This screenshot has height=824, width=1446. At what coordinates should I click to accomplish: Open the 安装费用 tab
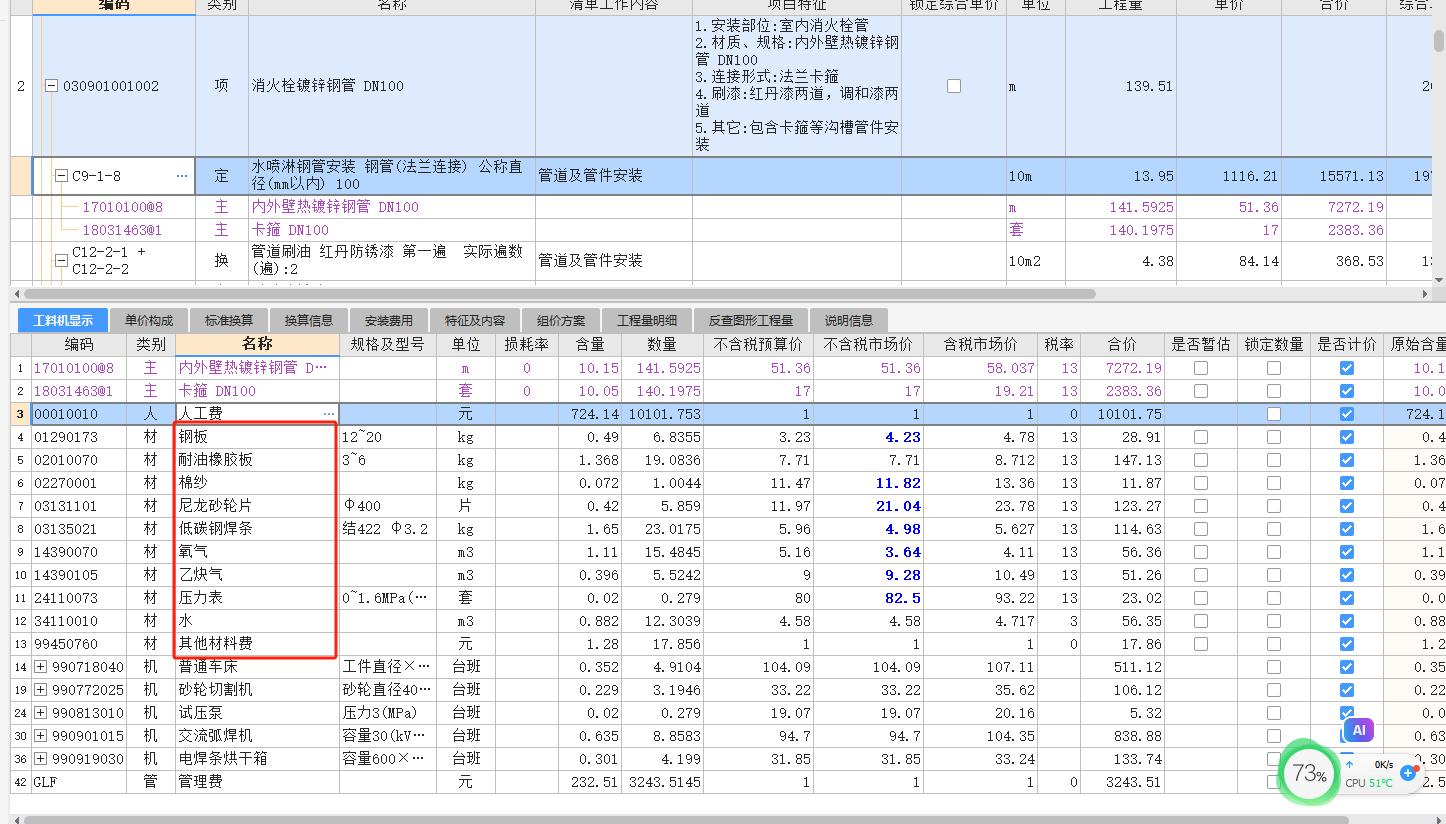(389, 321)
